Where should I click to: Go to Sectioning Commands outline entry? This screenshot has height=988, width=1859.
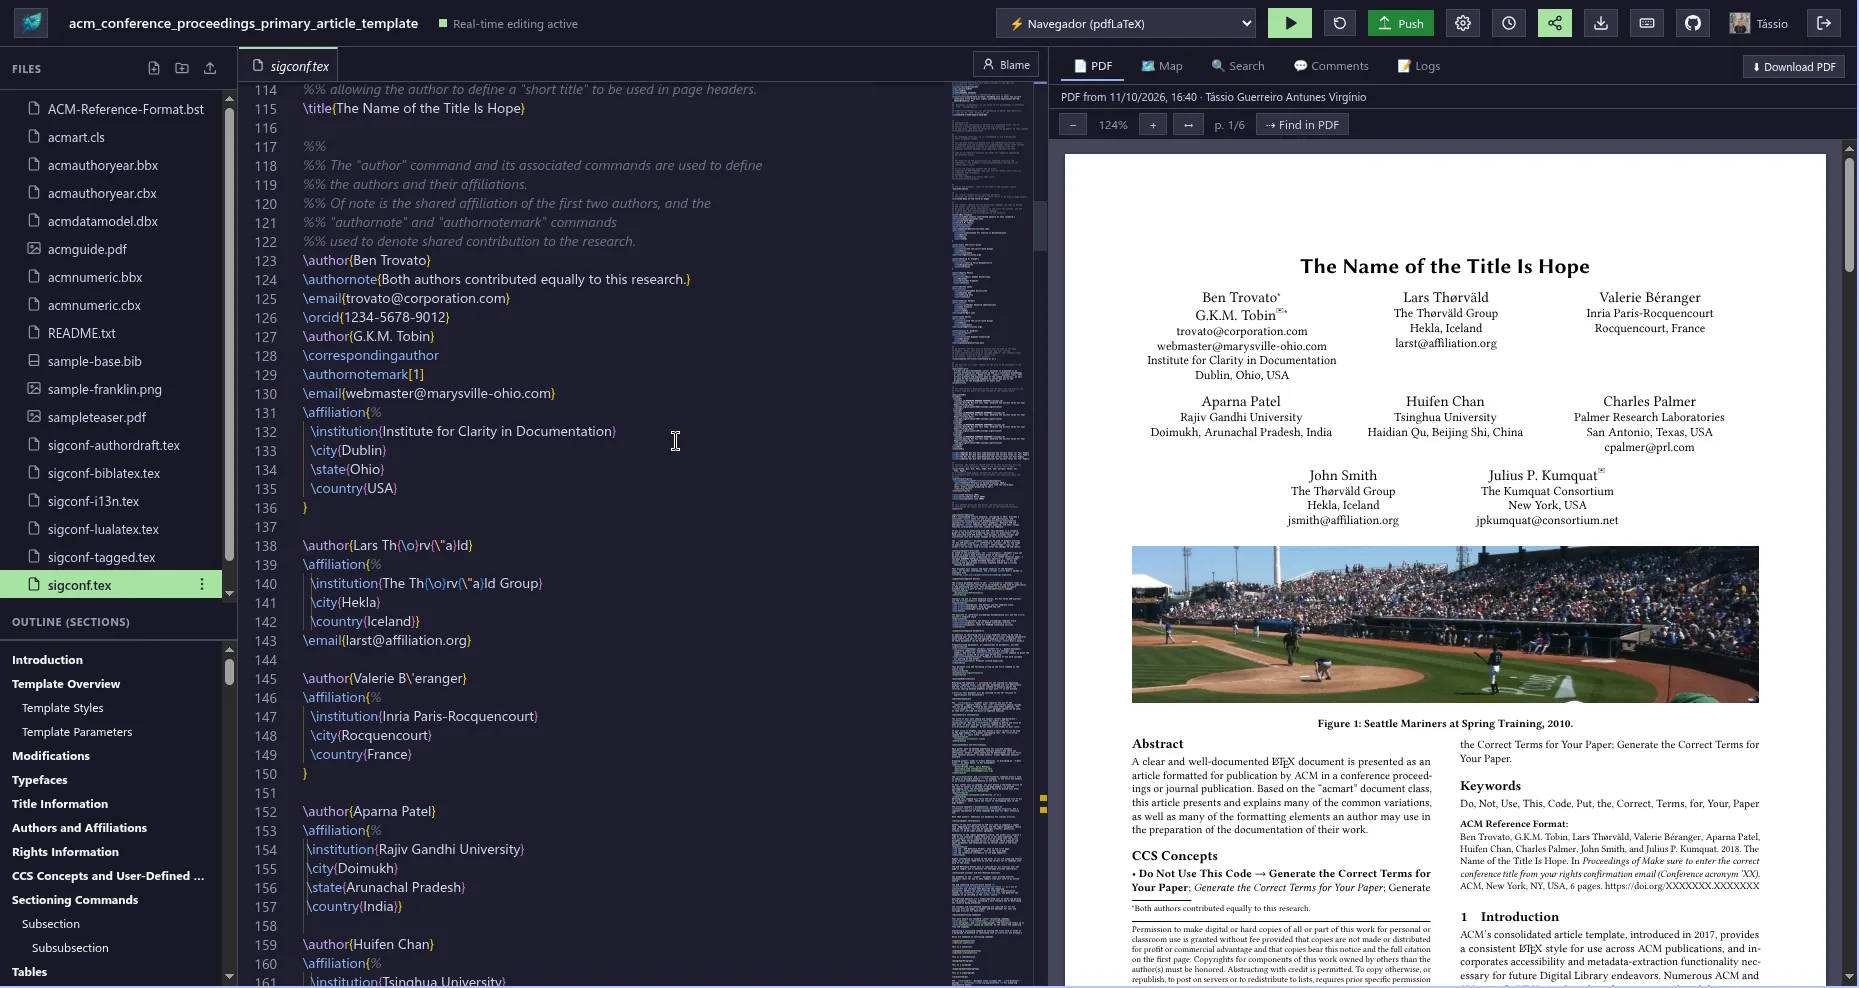coord(75,900)
